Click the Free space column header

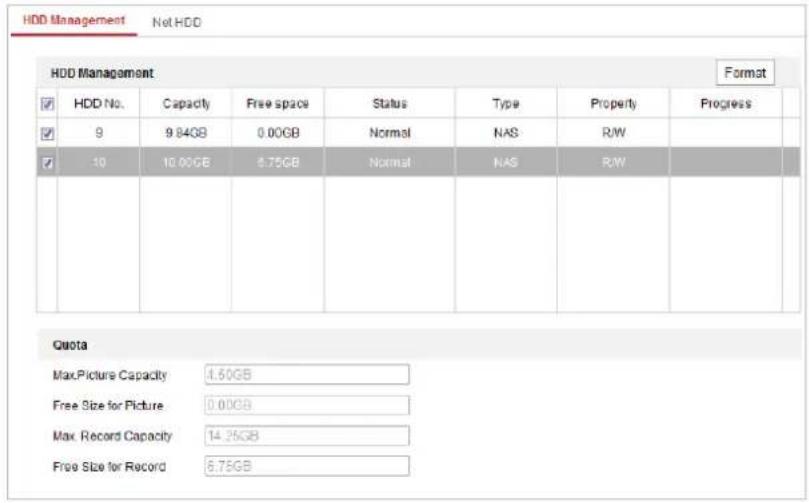point(278,104)
